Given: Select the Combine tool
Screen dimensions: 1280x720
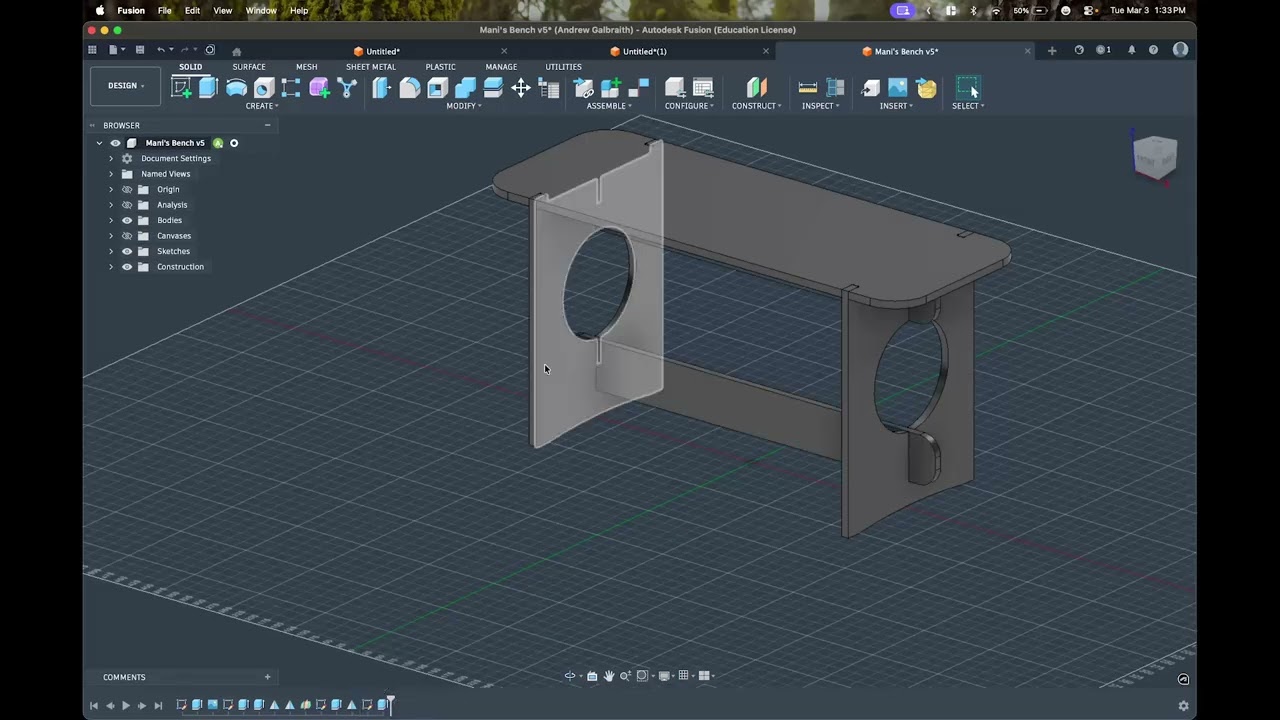Looking at the screenshot, I should pos(465,88).
